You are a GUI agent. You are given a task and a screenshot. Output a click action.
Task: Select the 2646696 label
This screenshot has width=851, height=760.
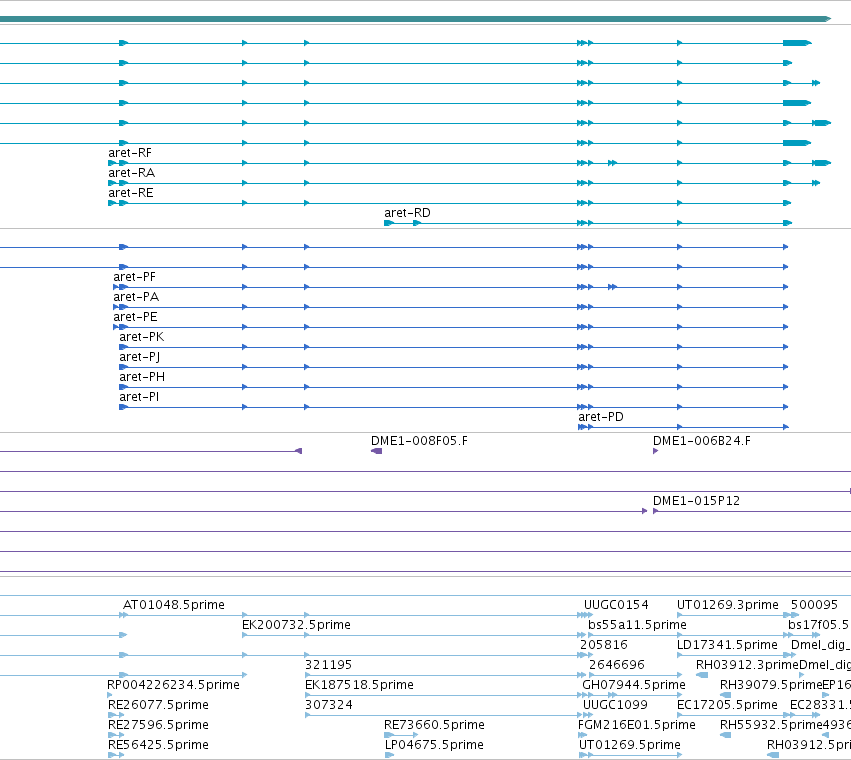click(x=617, y=665)
